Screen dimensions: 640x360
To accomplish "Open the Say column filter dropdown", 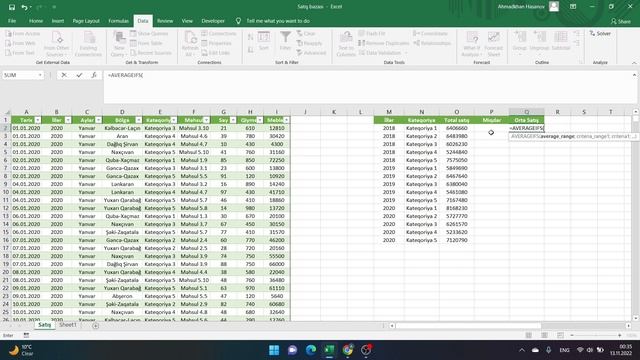I will (233, 120).
